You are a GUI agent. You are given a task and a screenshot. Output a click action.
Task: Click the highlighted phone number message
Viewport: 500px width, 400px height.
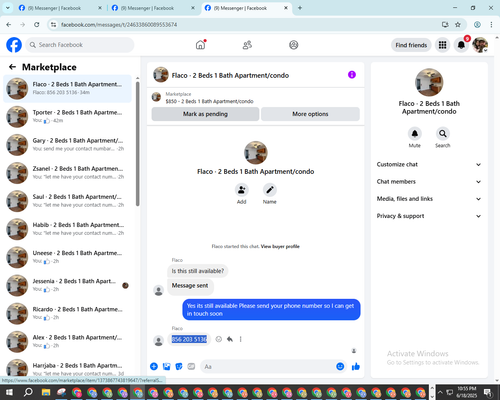click(x=189, y=339)
